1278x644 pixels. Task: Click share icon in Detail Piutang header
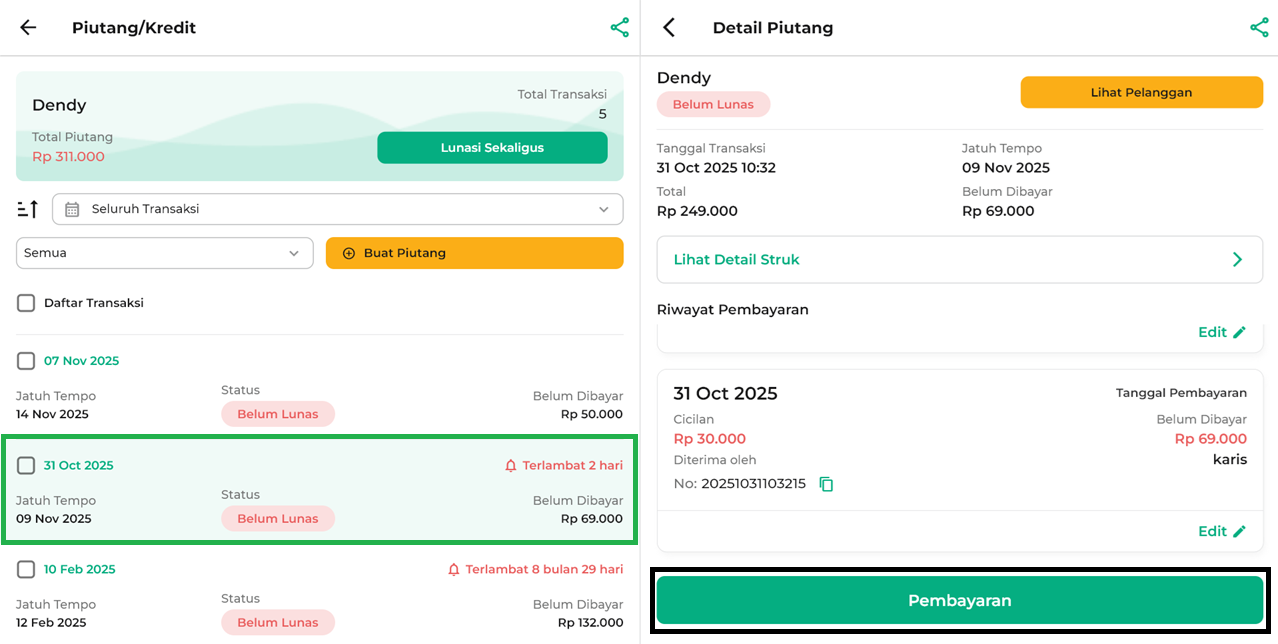(x=1259, y=28)
